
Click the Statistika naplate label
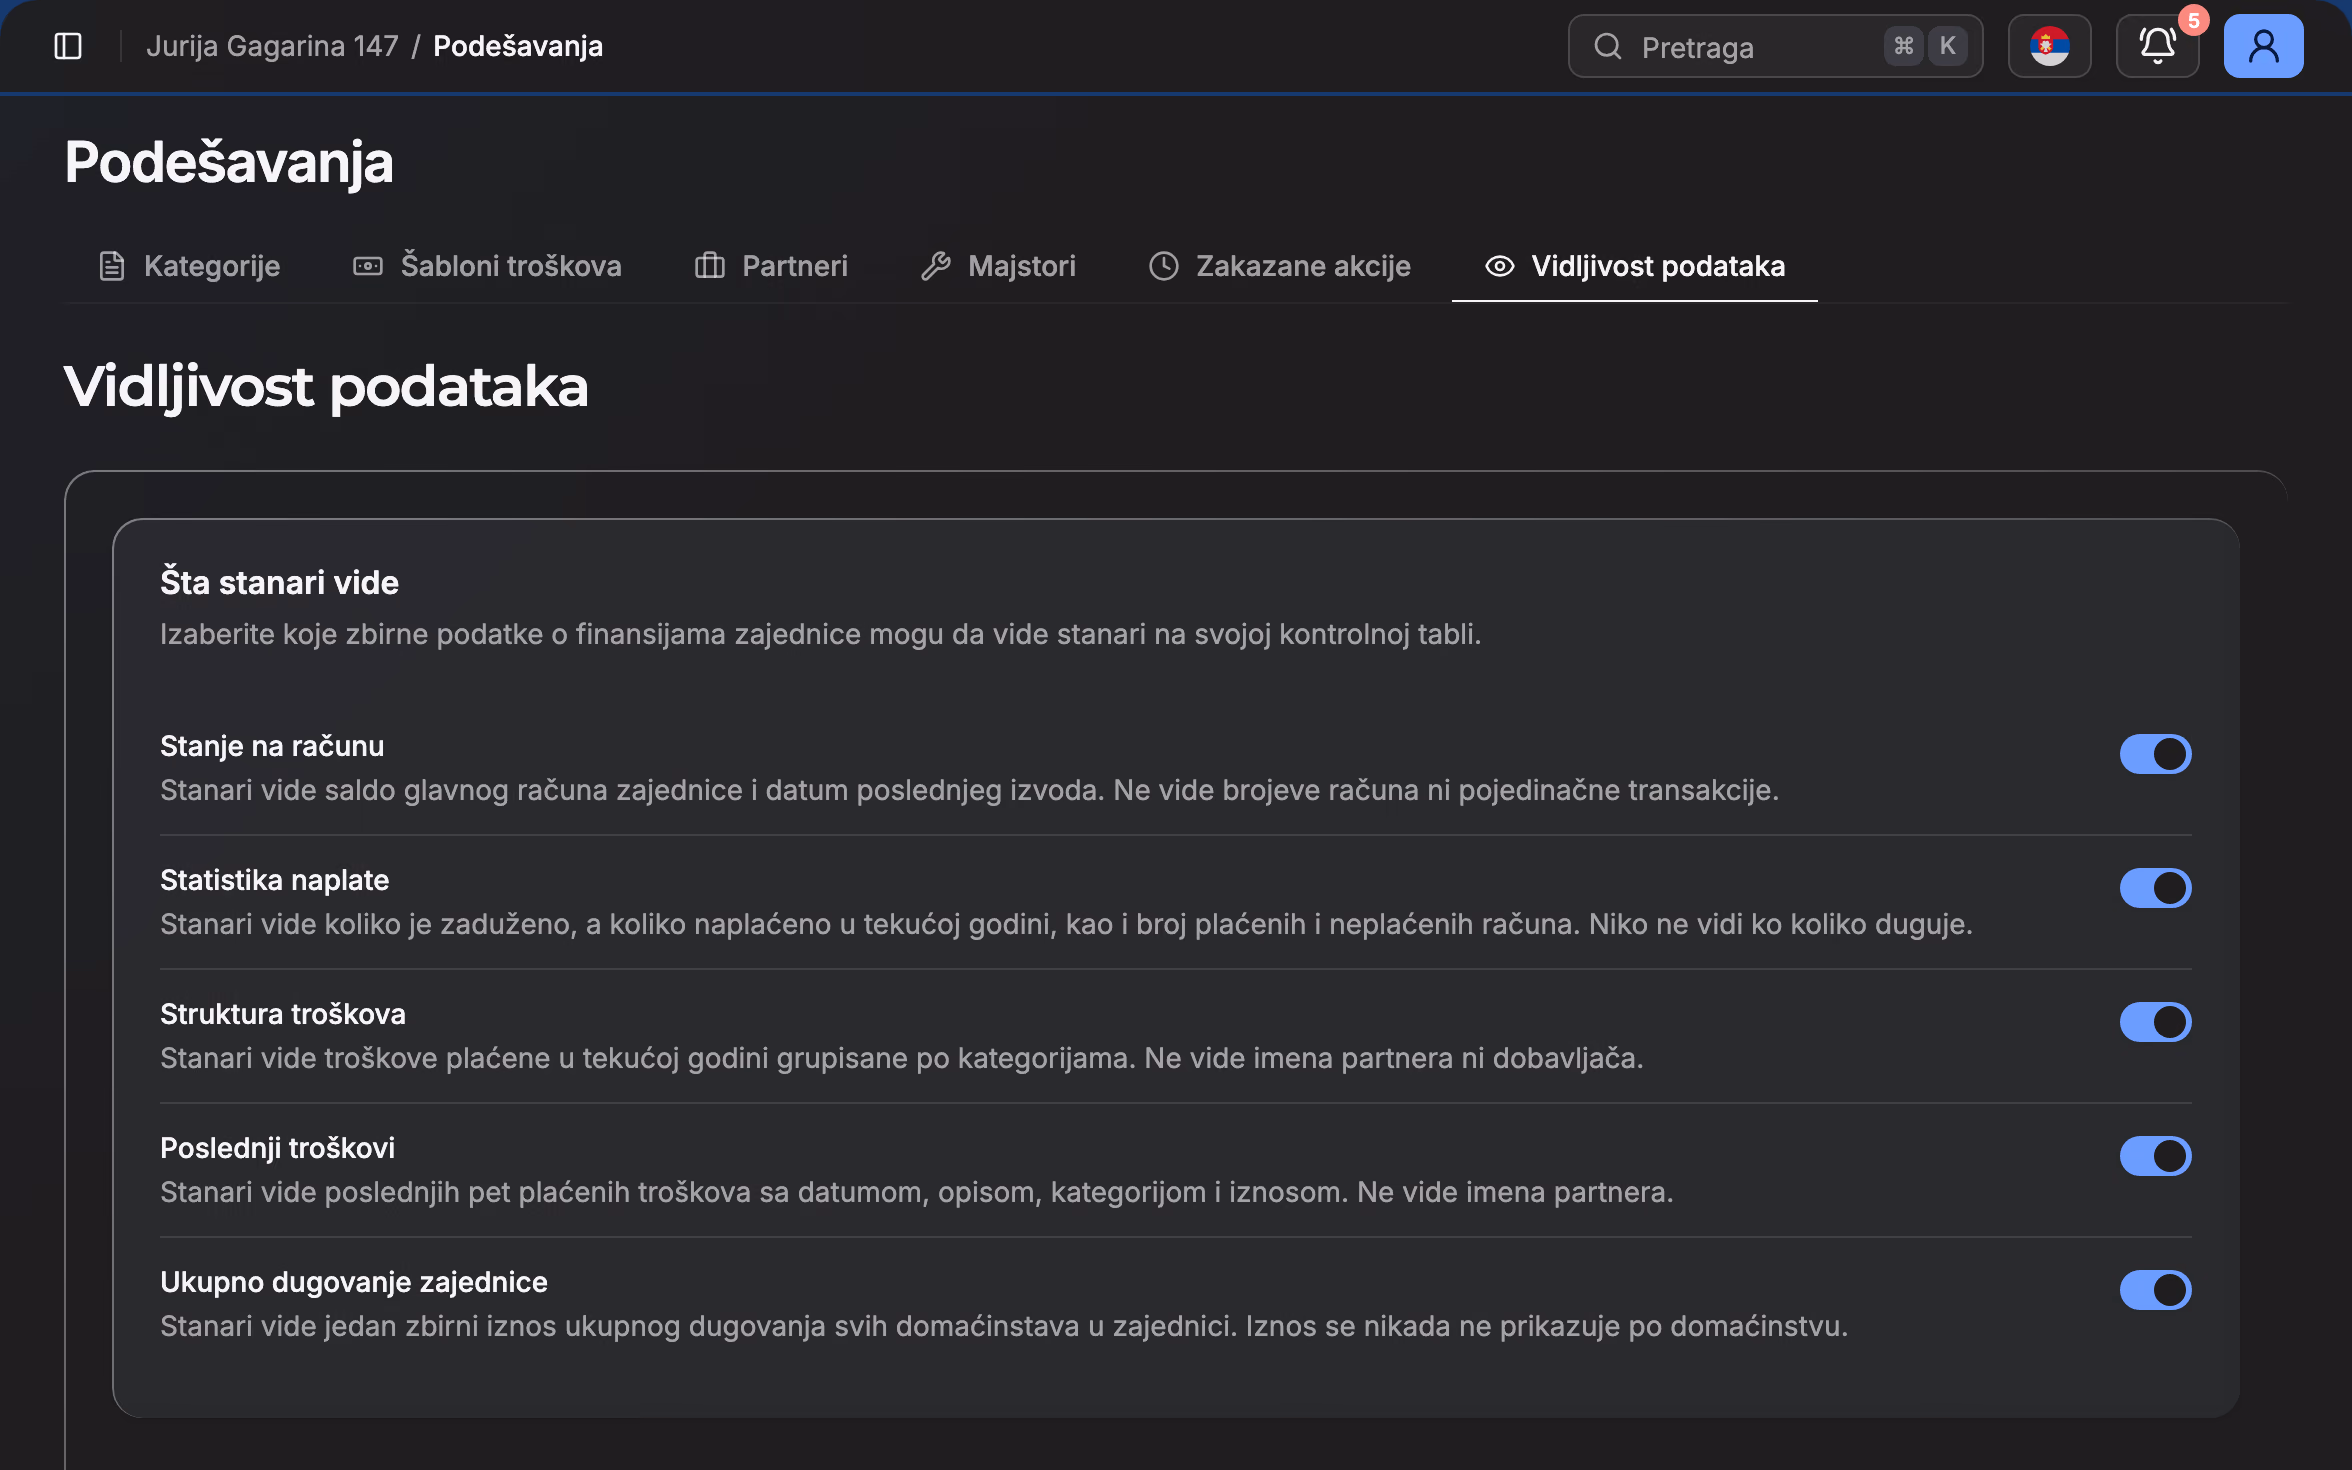coord(274,880)
